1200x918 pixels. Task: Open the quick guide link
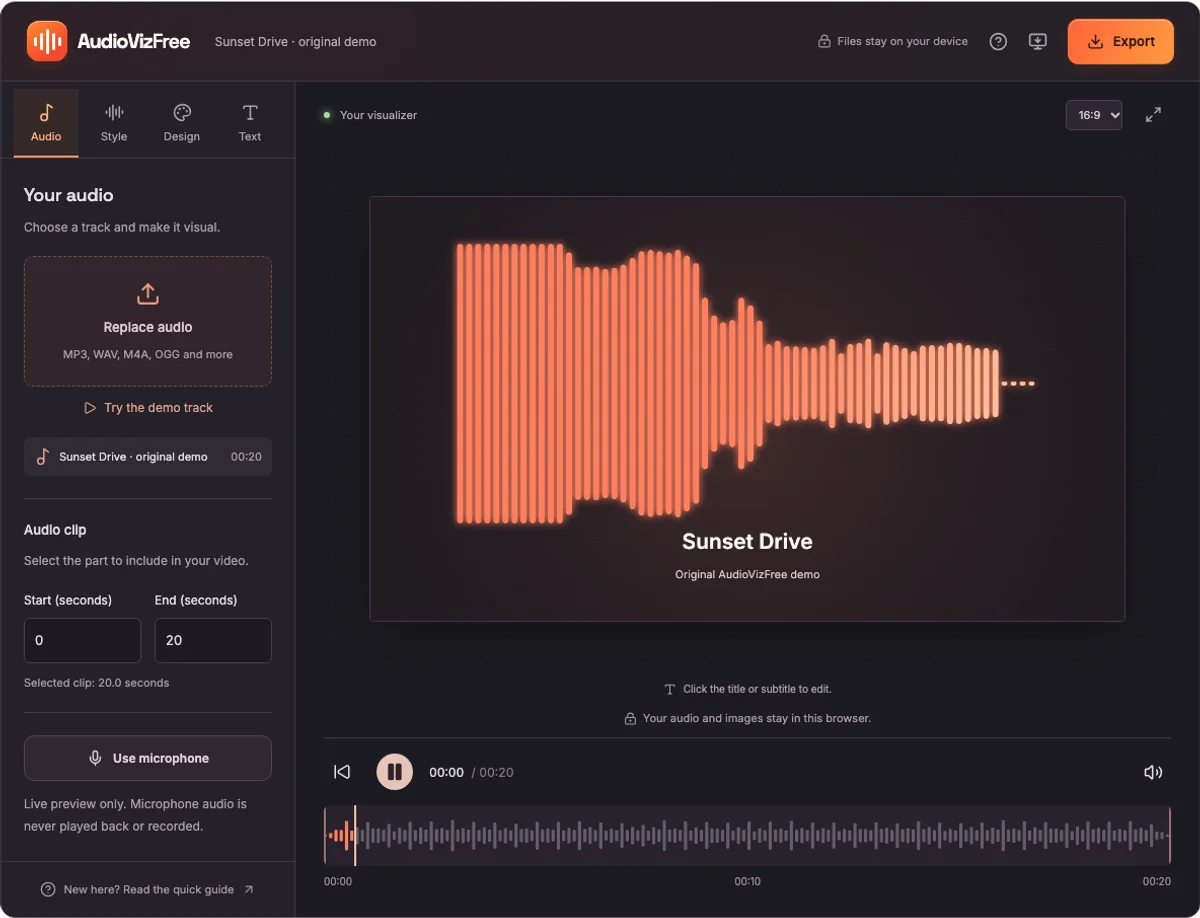click(148, 889)
